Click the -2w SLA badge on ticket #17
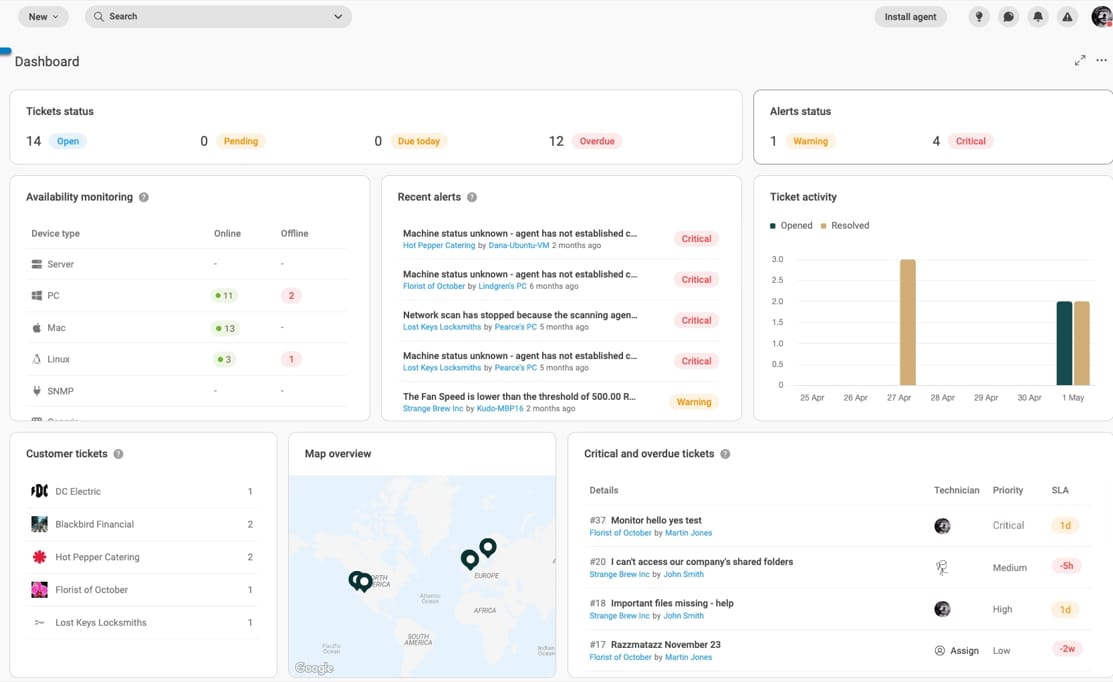 (1067, 649)
